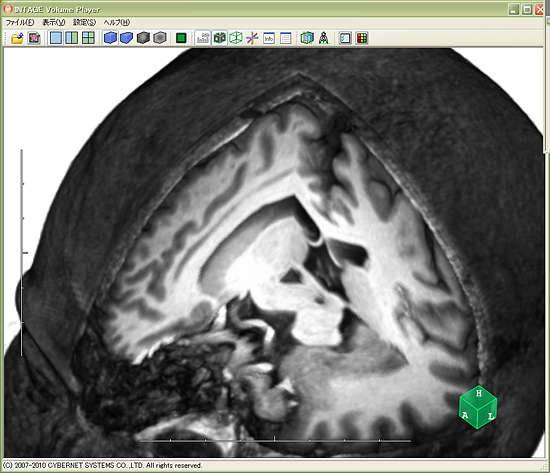Toggle the scale ruler display icon
Screen dimensions: 550x473
[203, 38]
